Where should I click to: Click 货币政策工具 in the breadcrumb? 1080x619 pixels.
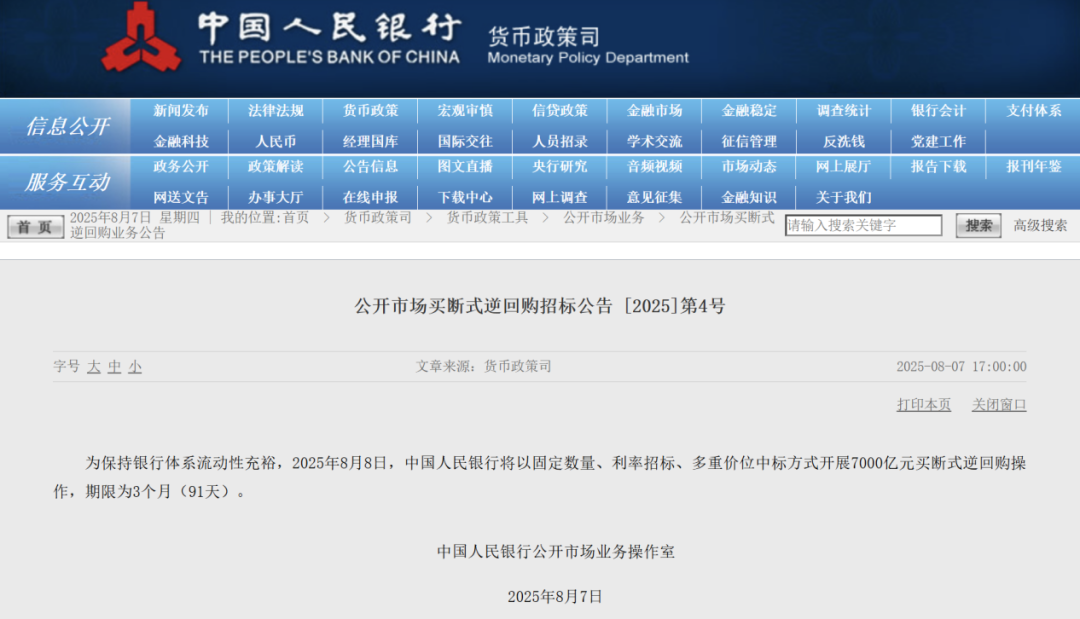(487, 218)
